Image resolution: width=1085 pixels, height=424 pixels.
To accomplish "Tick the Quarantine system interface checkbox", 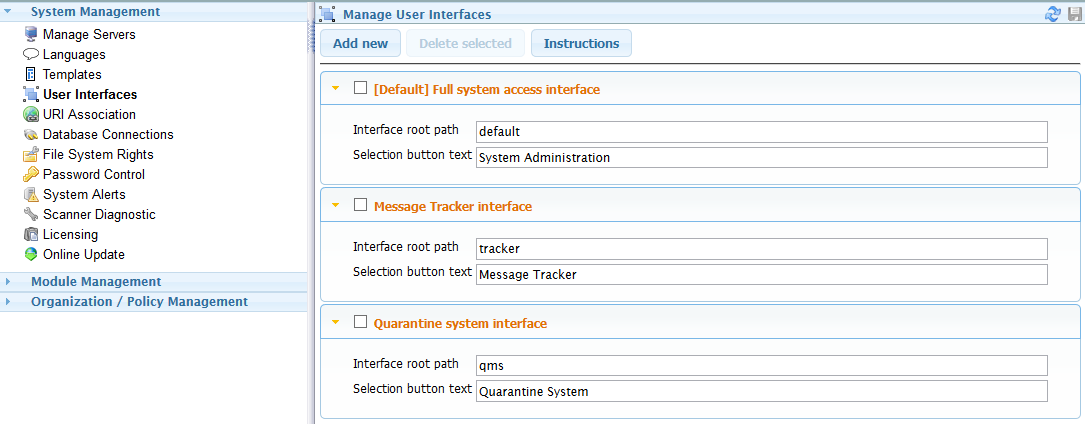I will pos(361,322).
